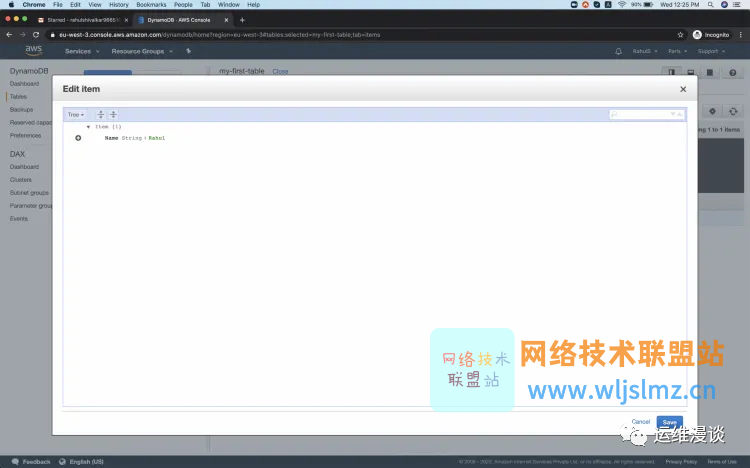This screenshot has width=750, height=468.
Task: Open the Bookmarks menu
Action: click(x=151, y=5)
